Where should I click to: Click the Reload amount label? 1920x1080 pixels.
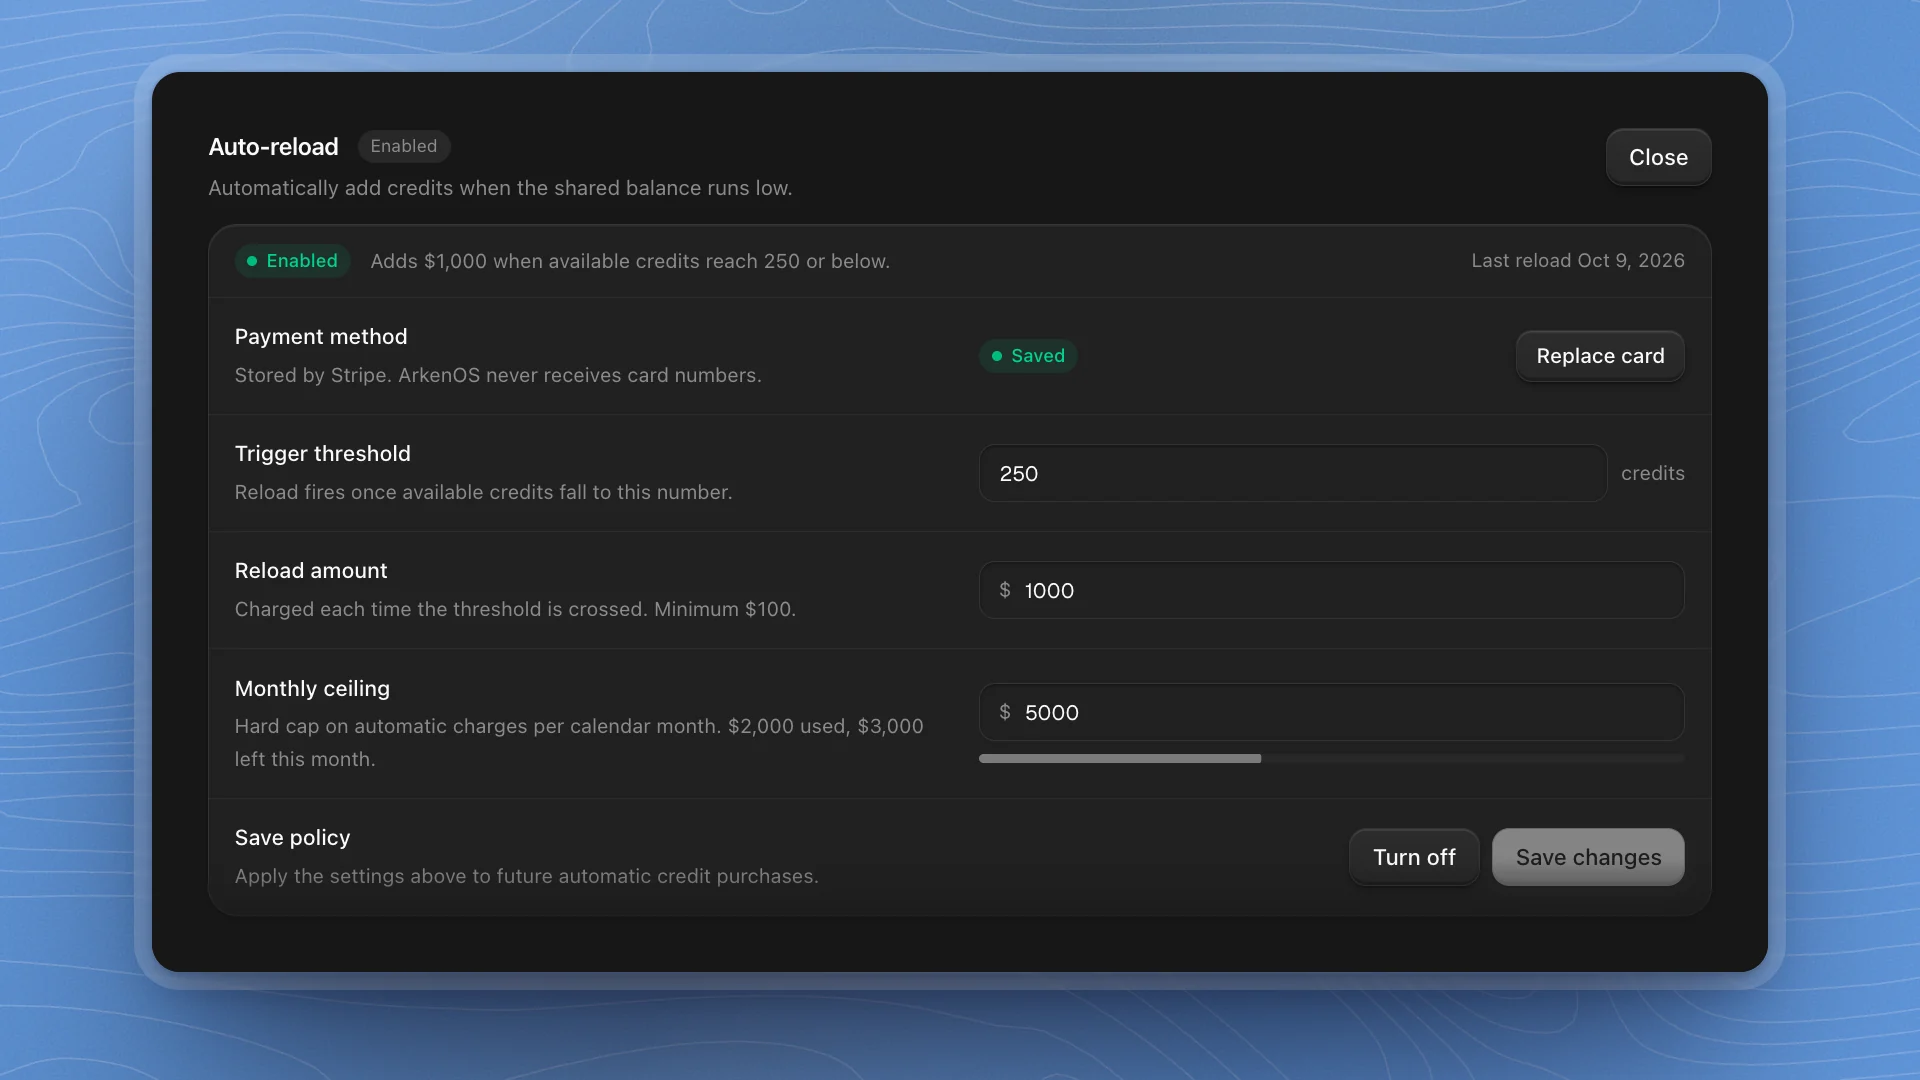pyautogui.click(x=311, y=571)
